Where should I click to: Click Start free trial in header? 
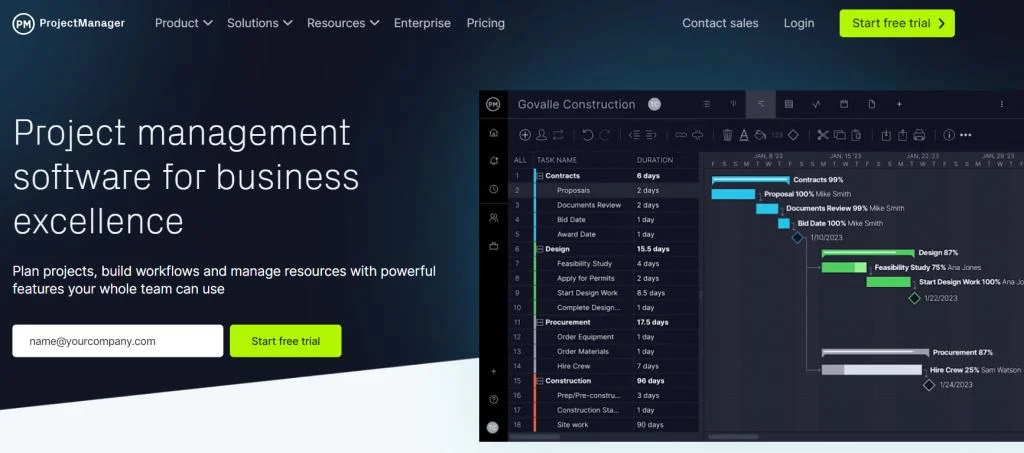click(x=897, y=23)
